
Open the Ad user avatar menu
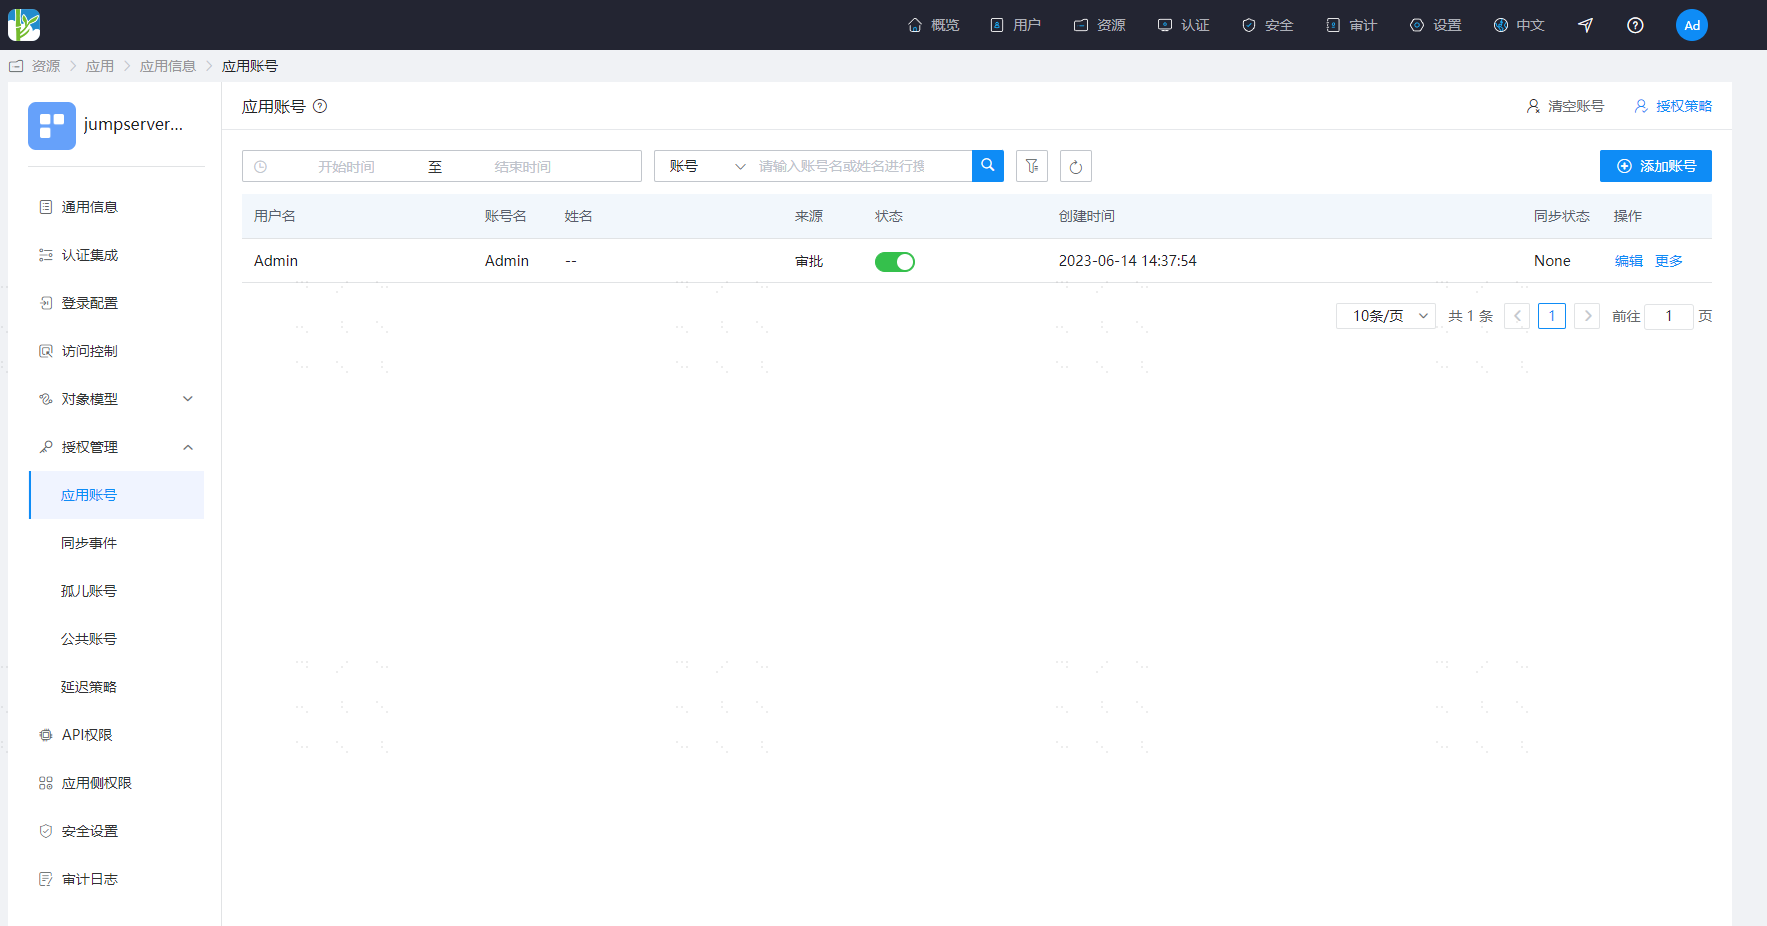click(x=1692, y=25)
